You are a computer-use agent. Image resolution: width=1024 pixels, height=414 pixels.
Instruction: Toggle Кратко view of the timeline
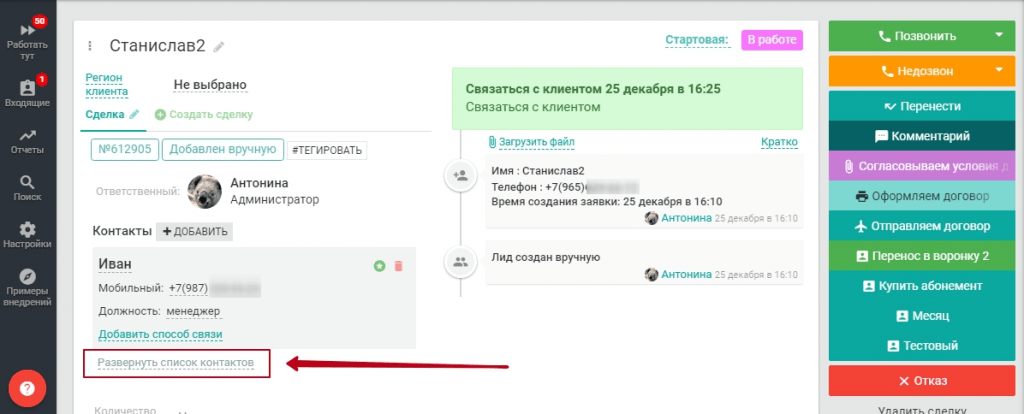click(779, 142)
